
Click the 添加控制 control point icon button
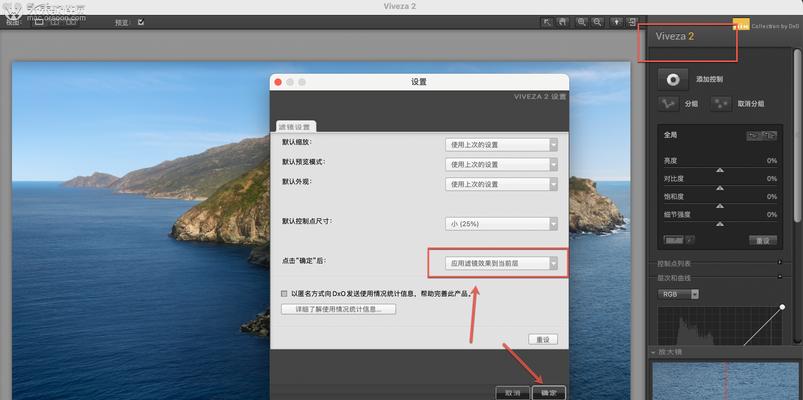[x=672, y=79]
